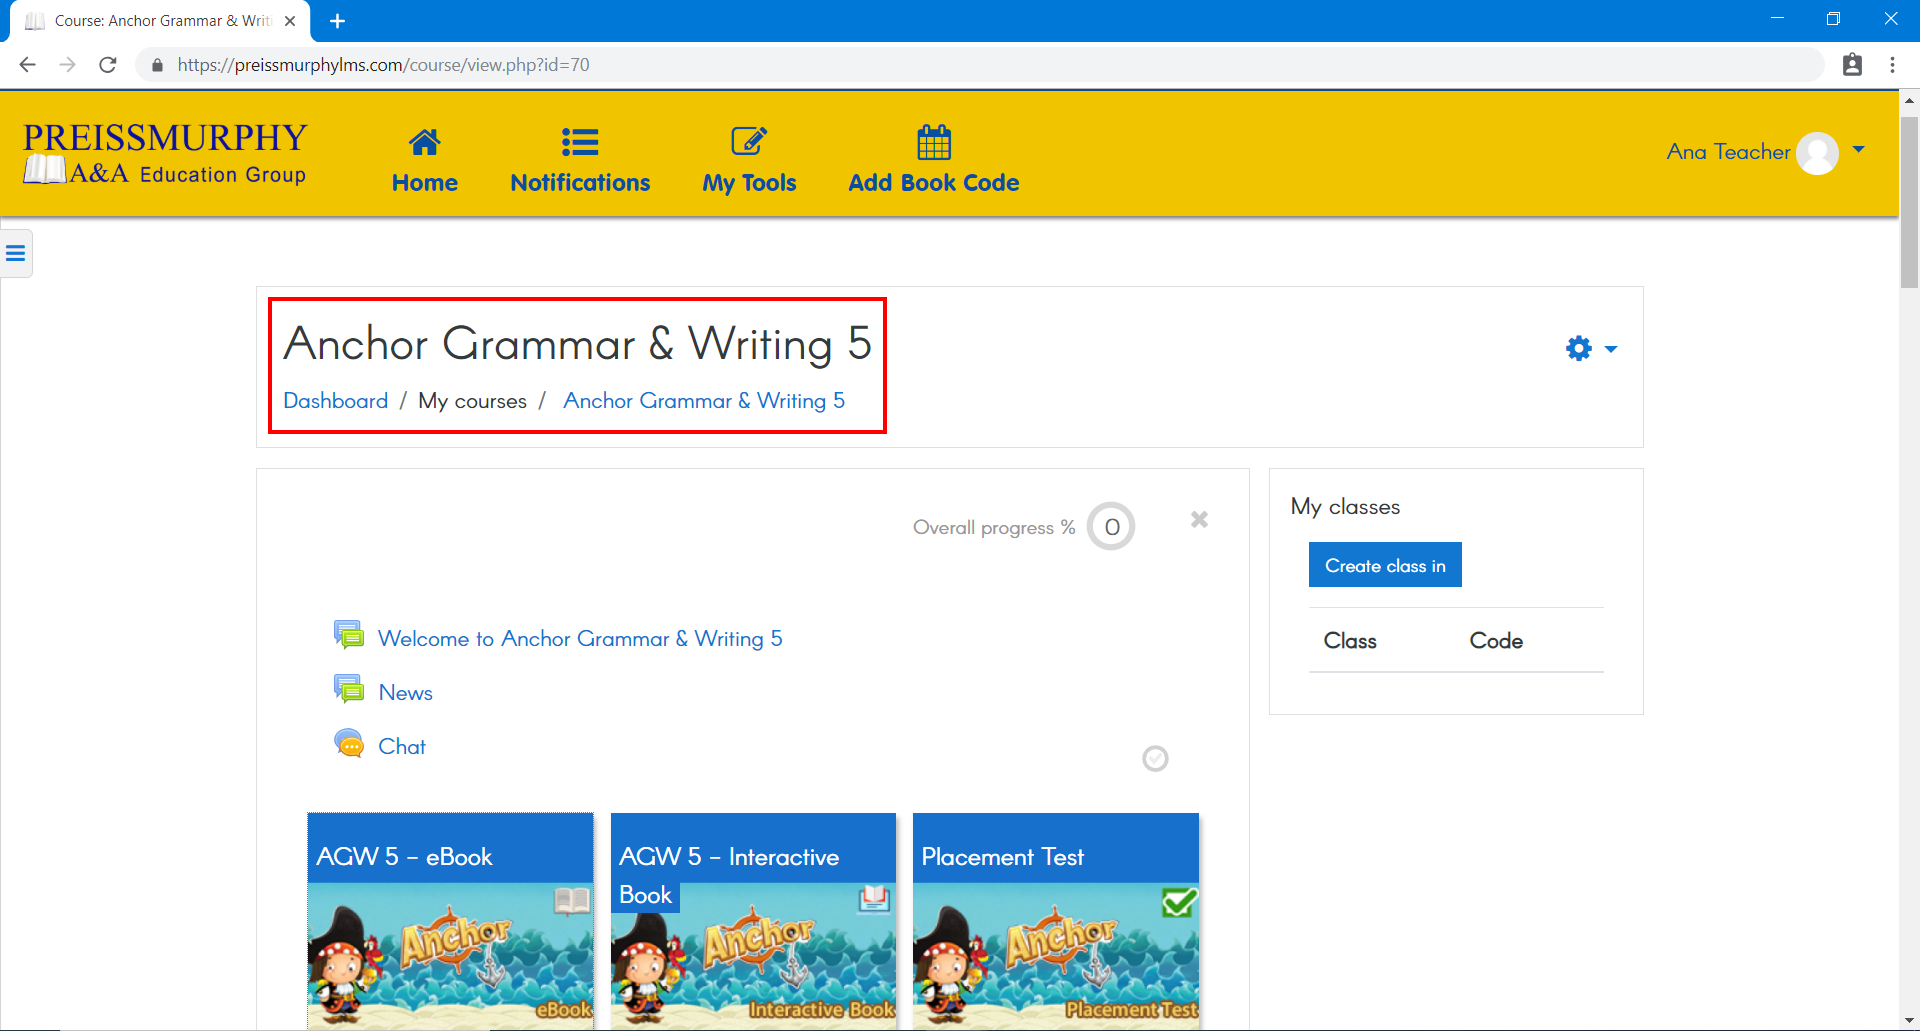Viewport: 1920px width, 1031px height.
Task: Click the News forum icon
Action: click(349, 690)
